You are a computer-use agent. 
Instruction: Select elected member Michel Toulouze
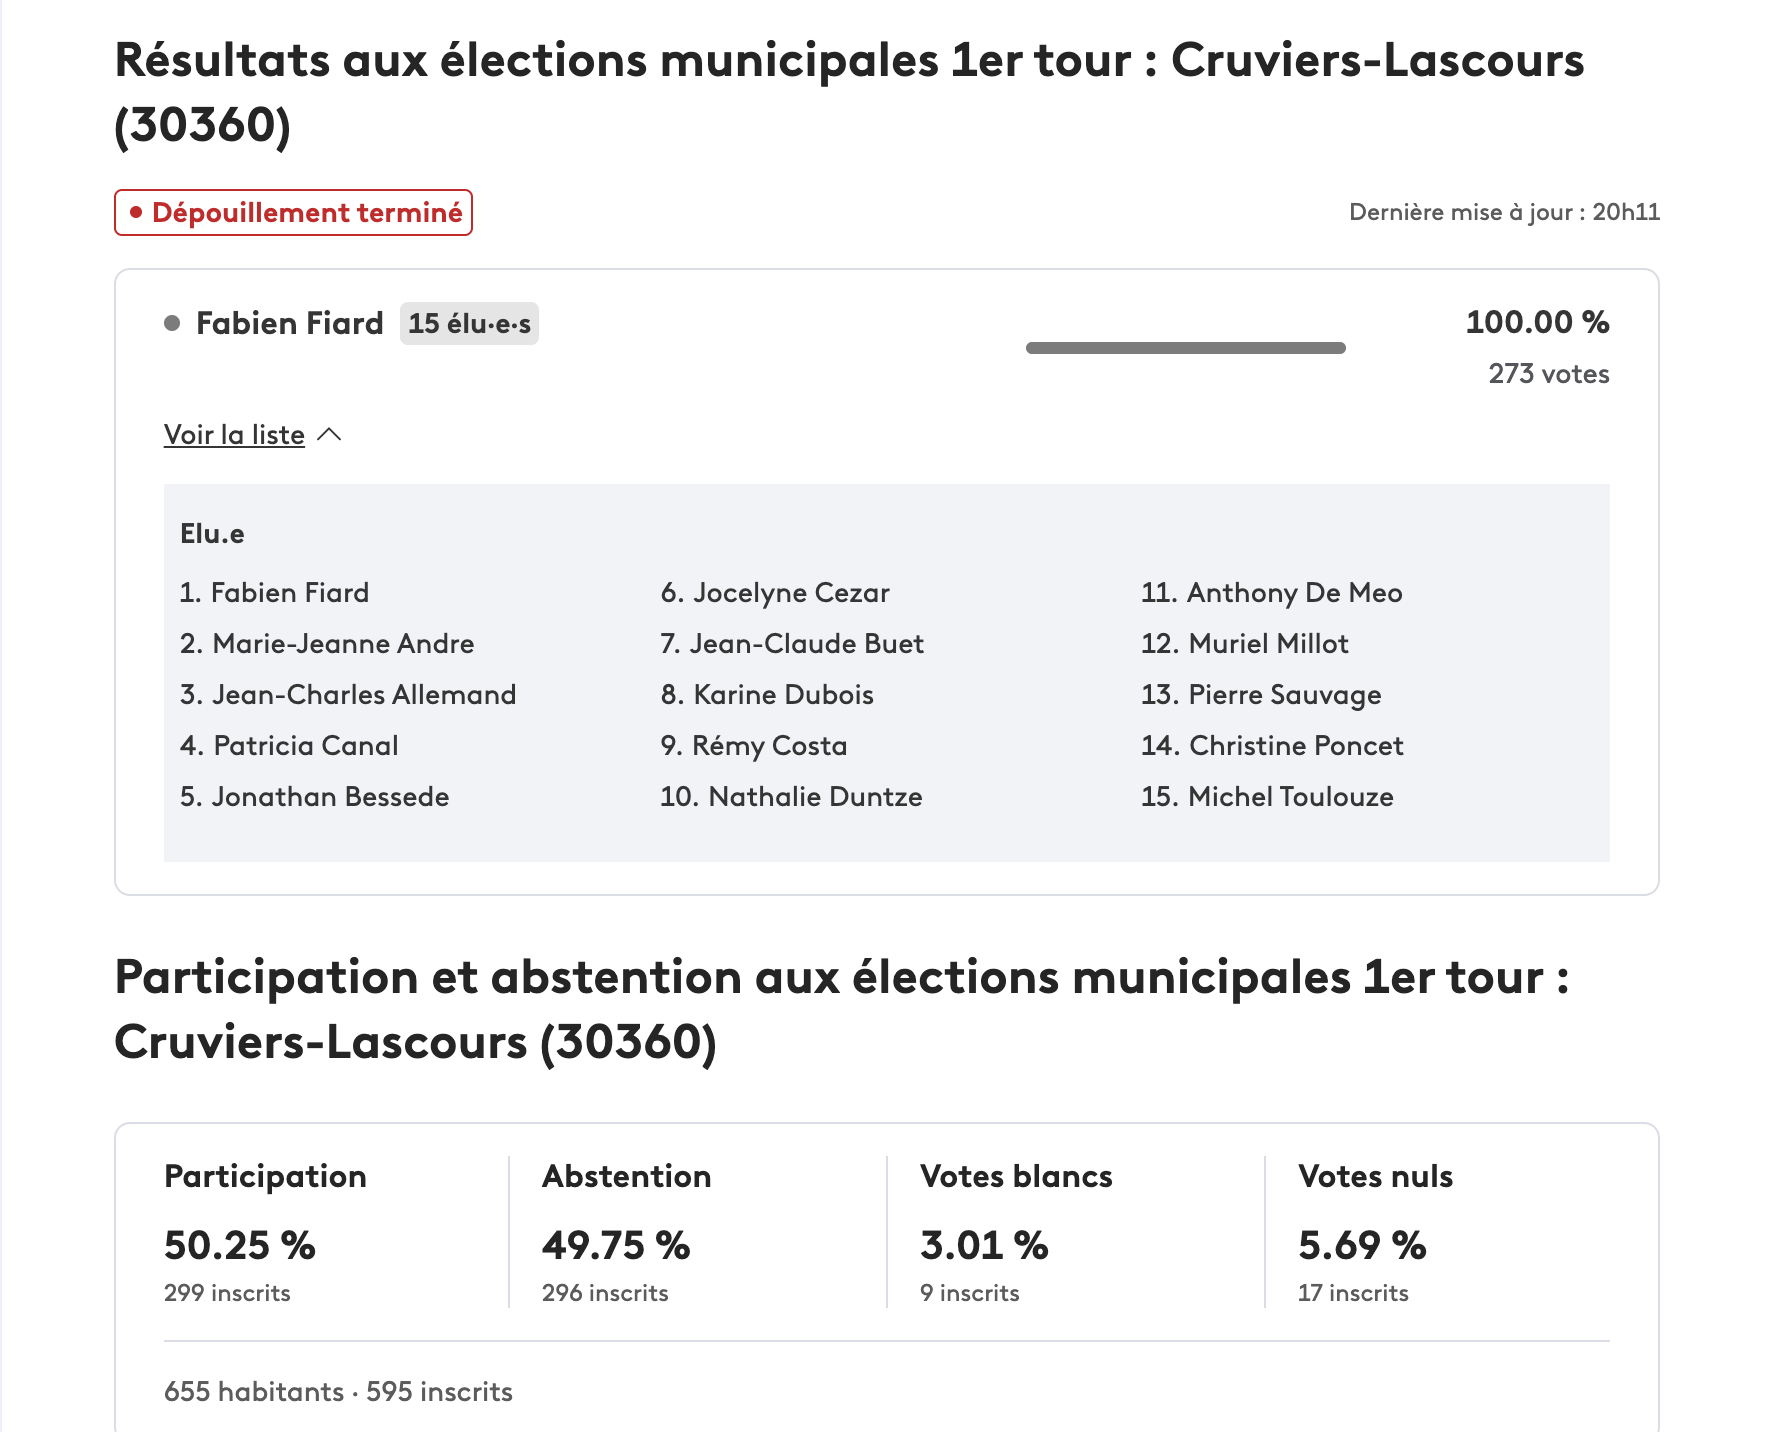click(x=1267, y=797)
